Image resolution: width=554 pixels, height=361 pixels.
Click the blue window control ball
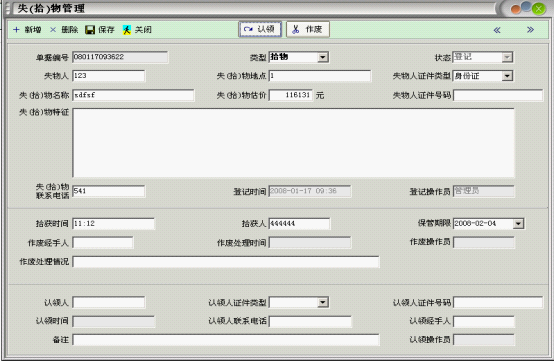click(x=526, y=7)
